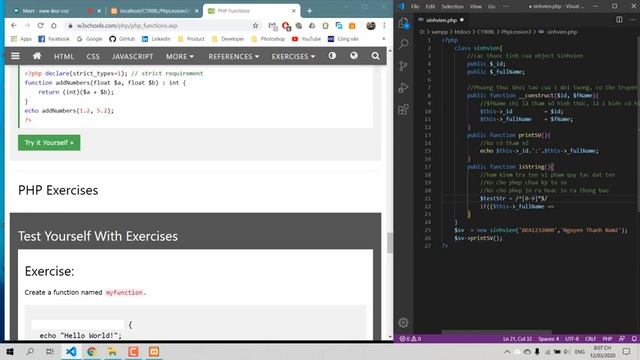640x360 pixels.
Task: Show more bookmarks overflow chevron in Chrome
Action: pos(384,39)
